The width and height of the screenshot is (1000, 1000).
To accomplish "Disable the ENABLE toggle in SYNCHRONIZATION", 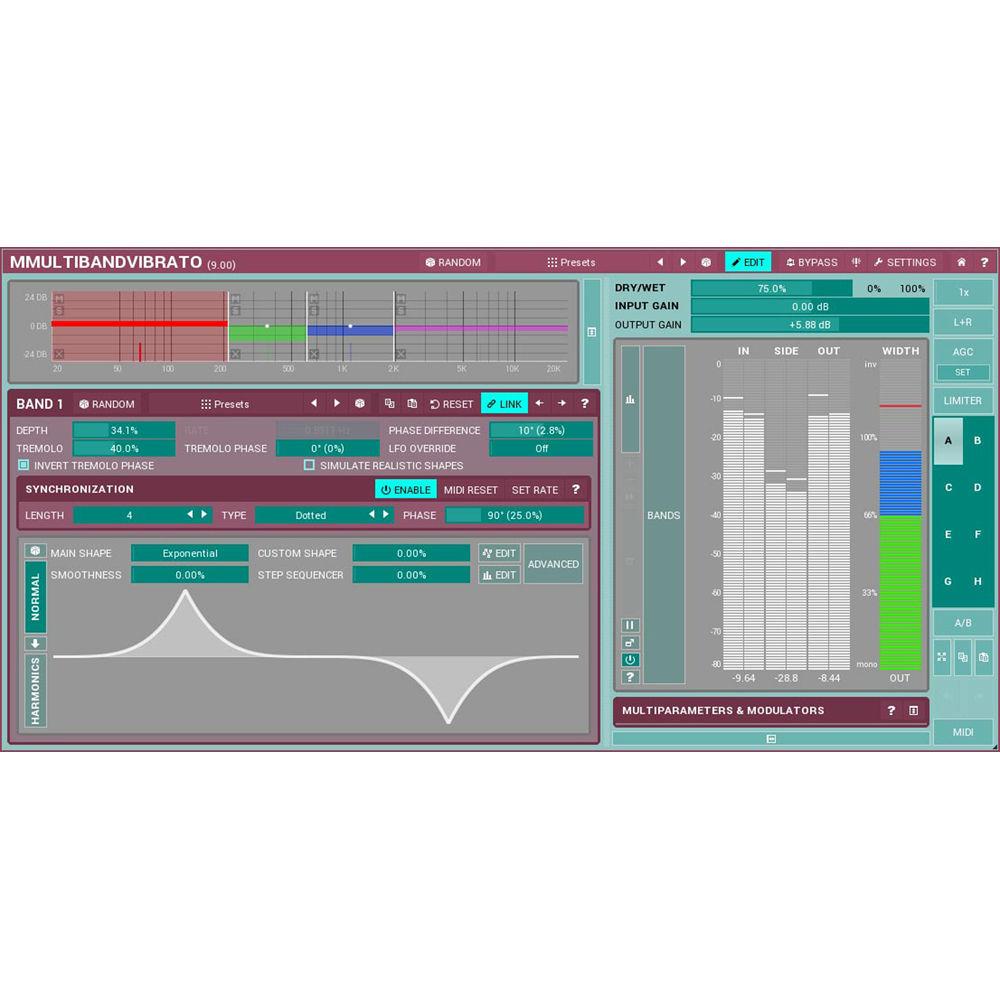I will click(x=405, y=489).
